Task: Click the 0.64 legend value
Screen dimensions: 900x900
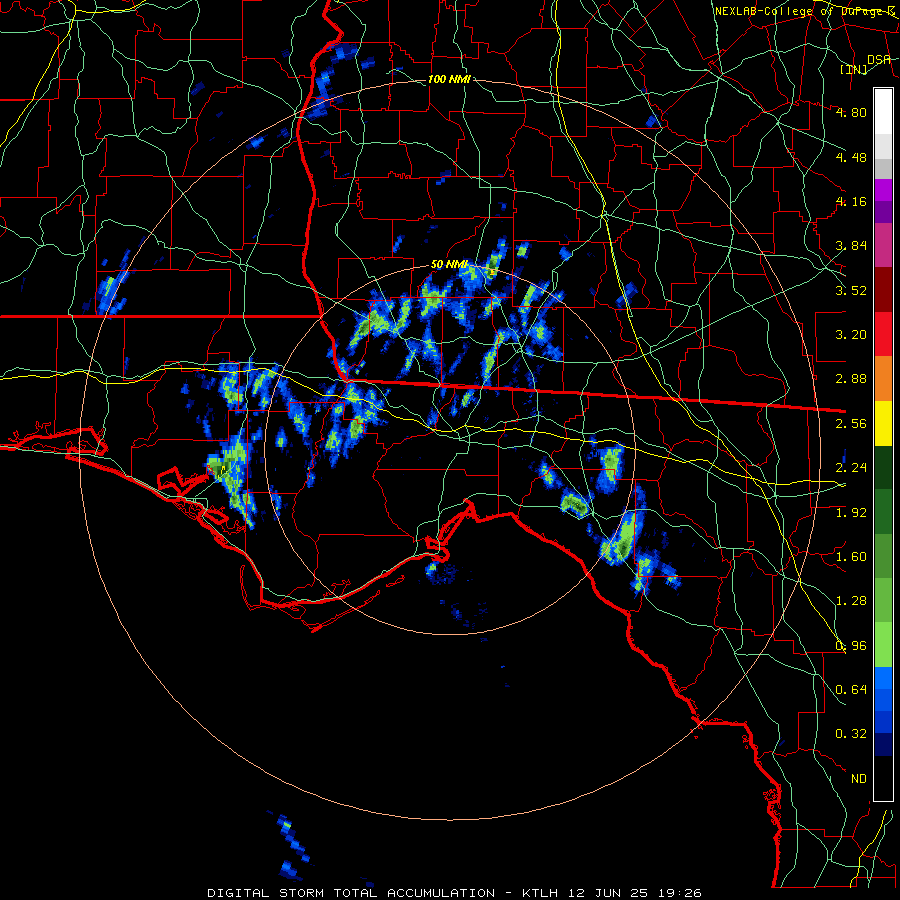Action: [x=851, y=690]
